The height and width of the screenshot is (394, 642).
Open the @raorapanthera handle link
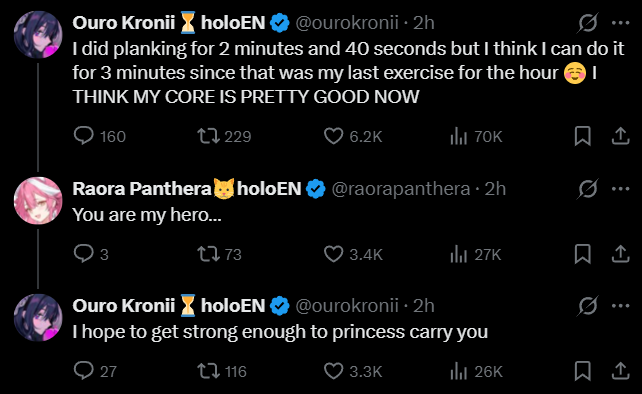[x=400, y=189]
